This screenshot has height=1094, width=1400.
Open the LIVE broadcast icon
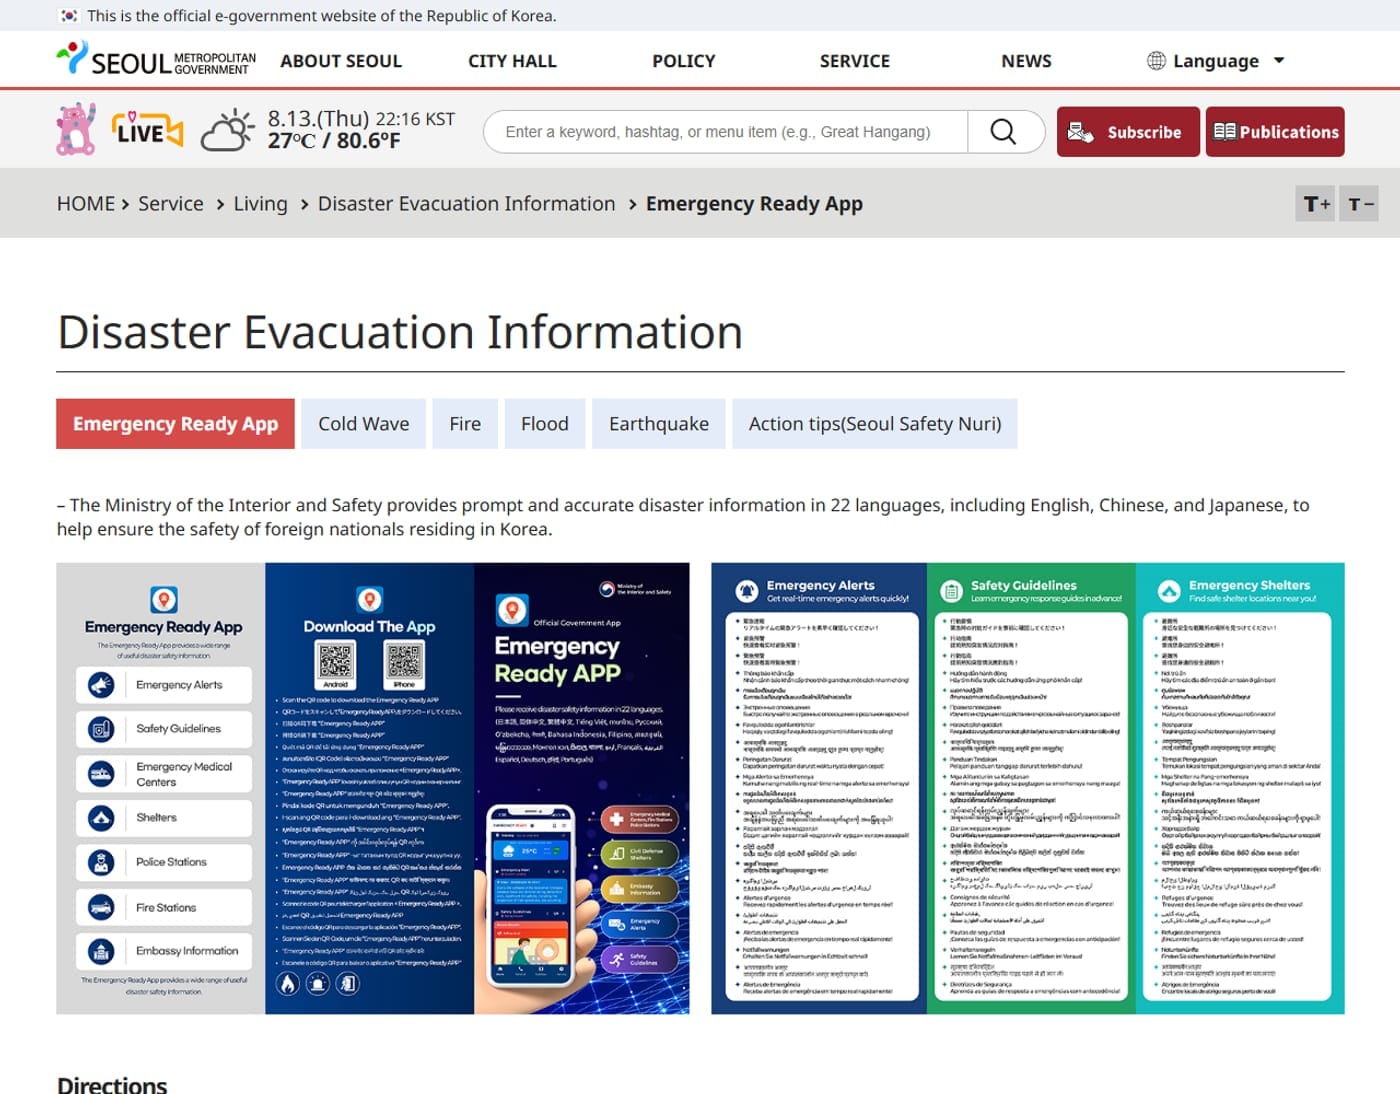(147, 131)
